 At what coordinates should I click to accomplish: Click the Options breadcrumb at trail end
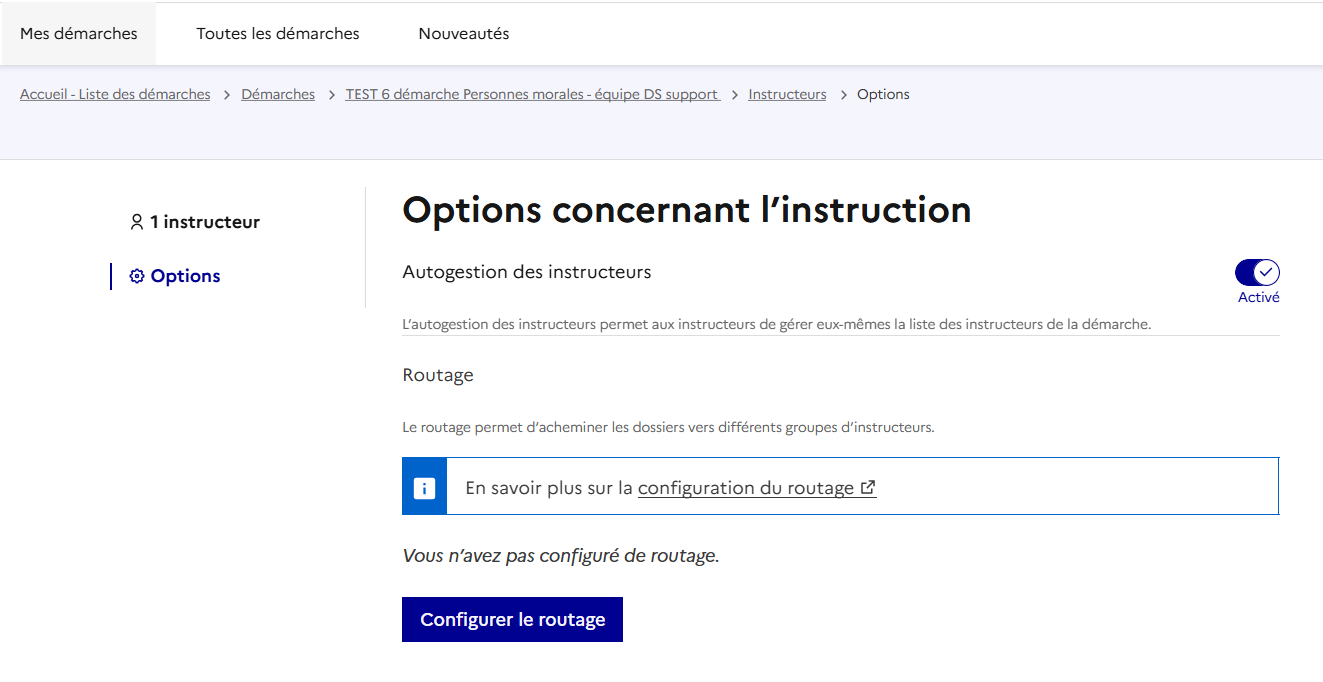click(x=883, y=94)
